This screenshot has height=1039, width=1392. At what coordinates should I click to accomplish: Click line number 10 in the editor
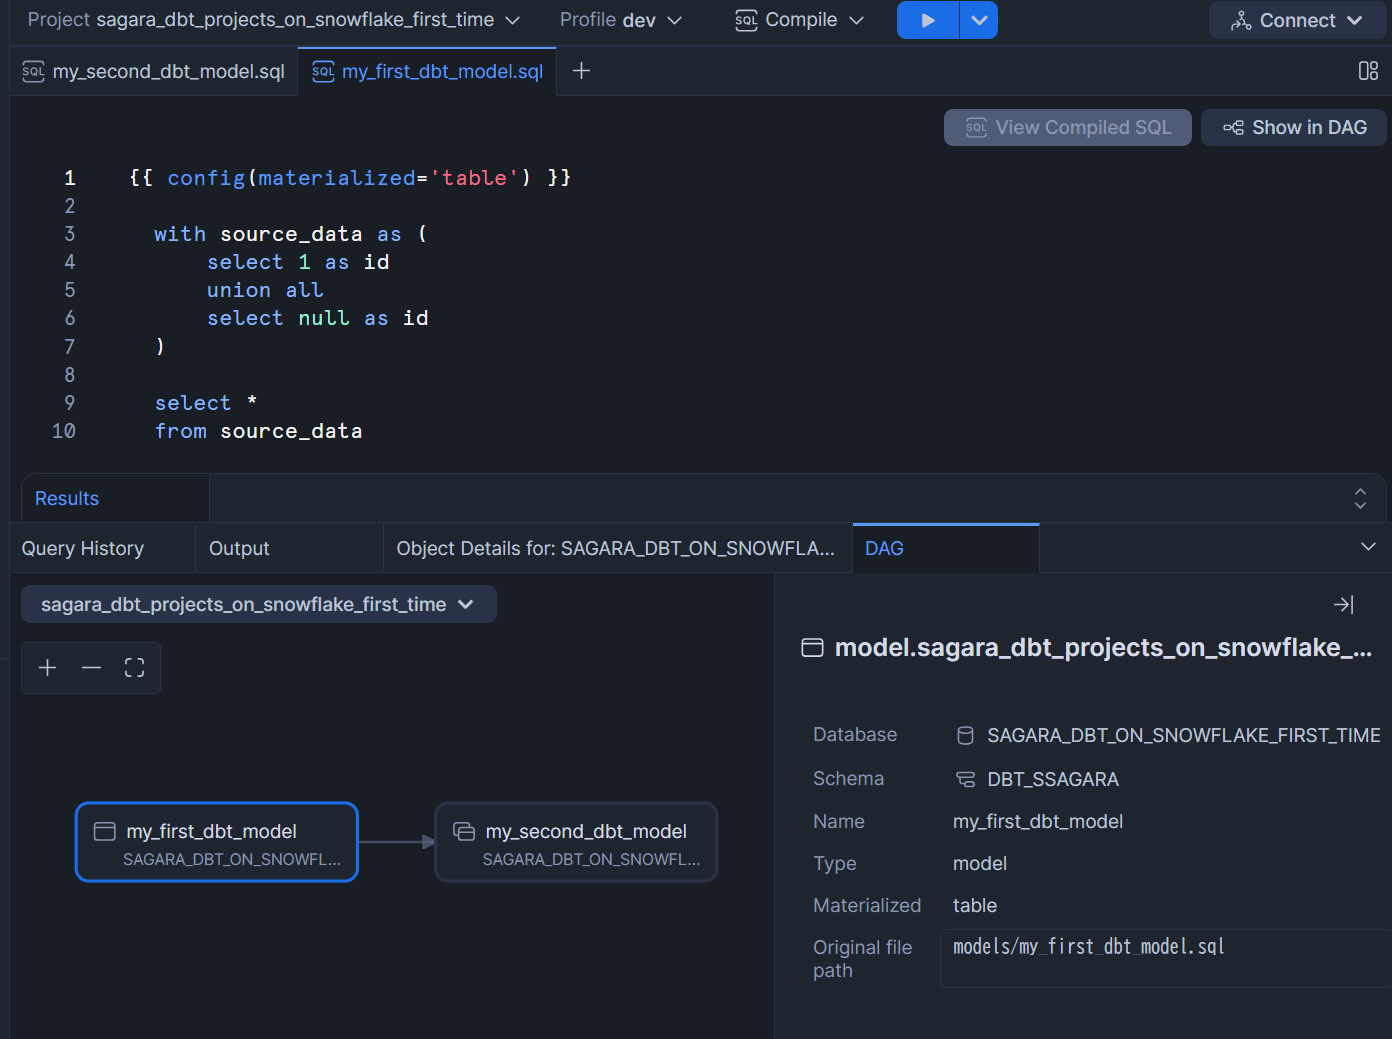click(64, 431)
